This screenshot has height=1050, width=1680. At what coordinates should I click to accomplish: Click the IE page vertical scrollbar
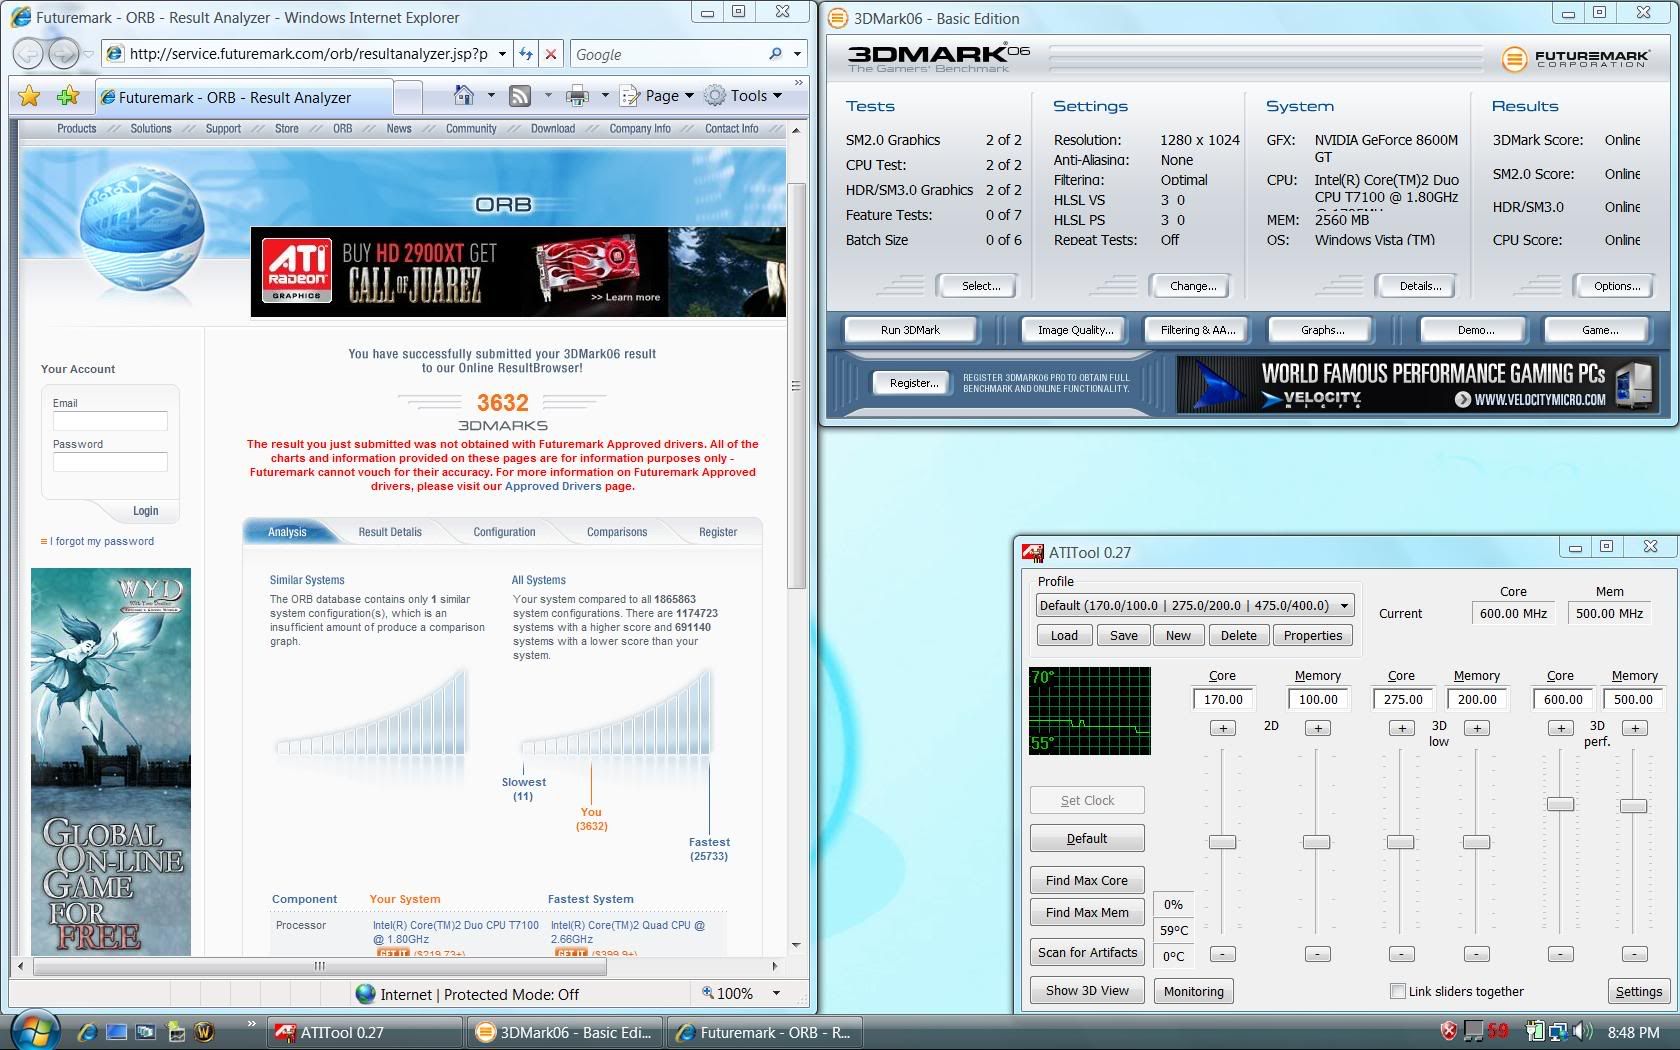796,385
